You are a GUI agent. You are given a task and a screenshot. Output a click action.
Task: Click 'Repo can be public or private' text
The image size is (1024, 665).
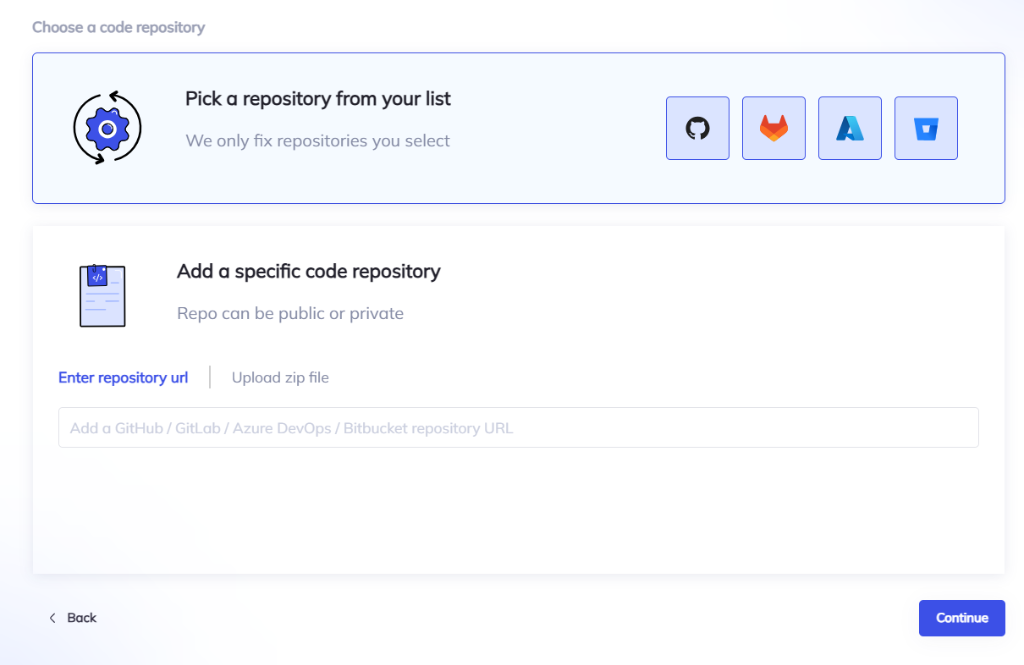coord(290,314)
